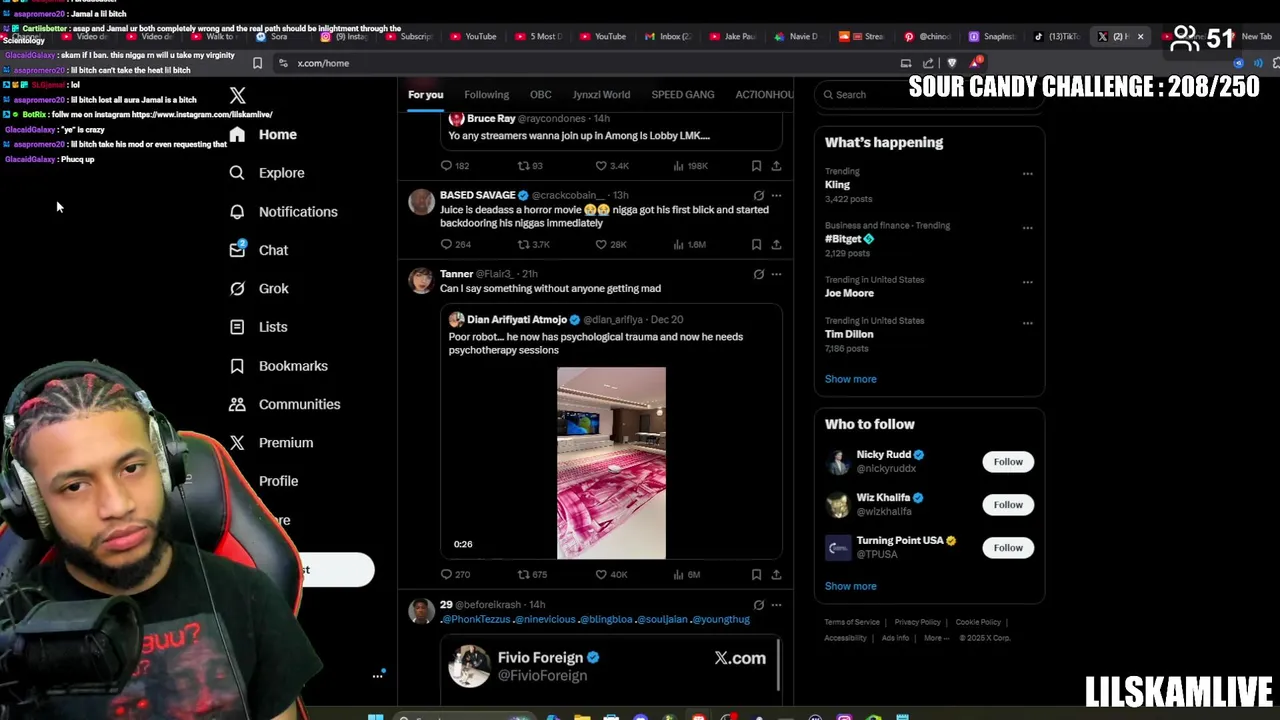Open more options for Bitget trend

click(1027, 227)
